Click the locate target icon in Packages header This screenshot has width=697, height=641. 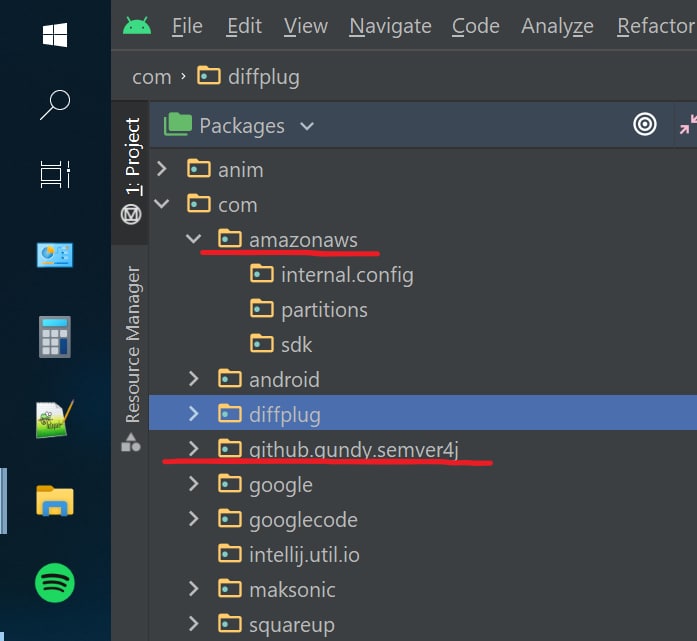point(645,124)
